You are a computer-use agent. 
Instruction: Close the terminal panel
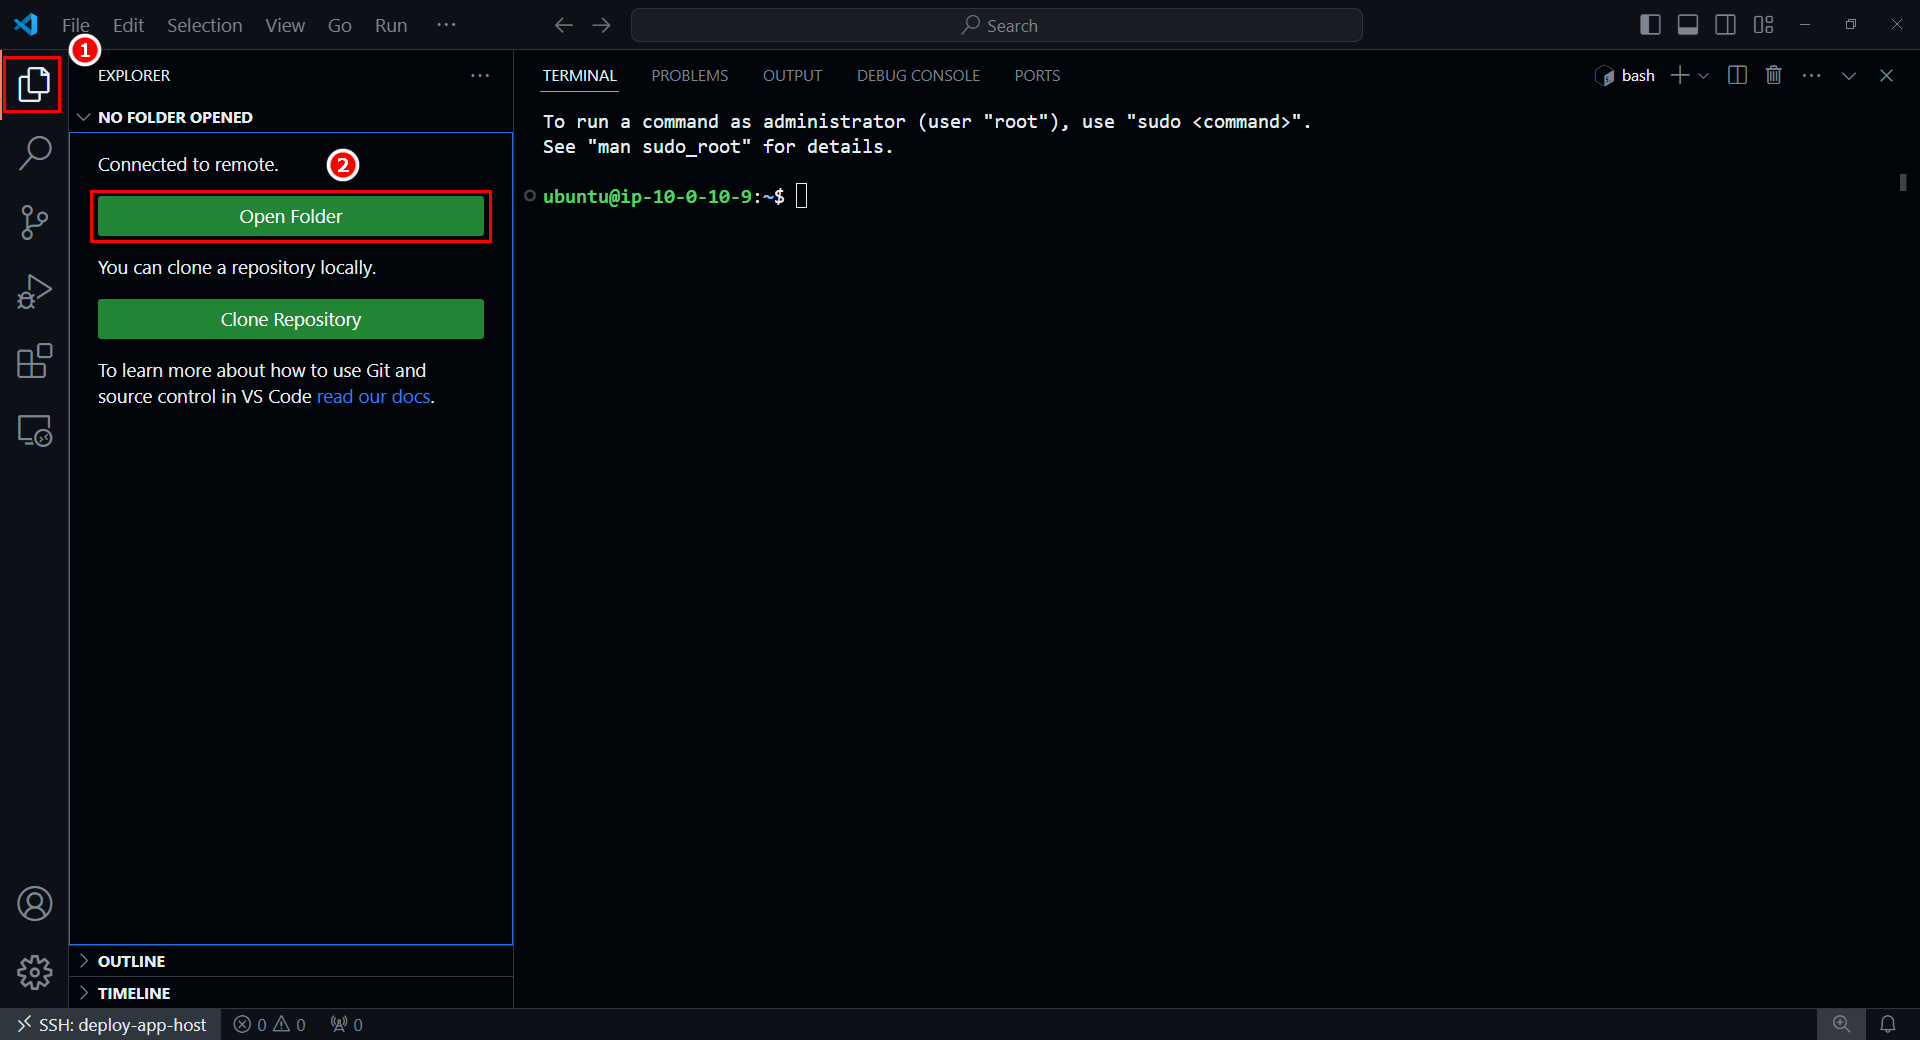[x=1887, y=75]
